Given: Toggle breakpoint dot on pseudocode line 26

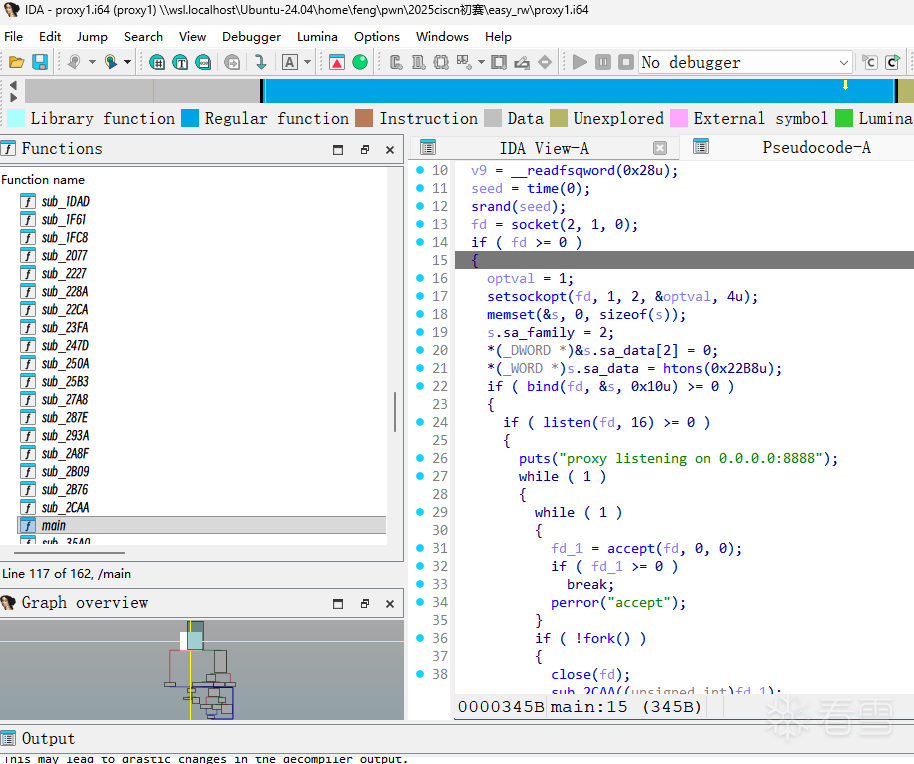Looking at the screenshot, I should point(421,458).
